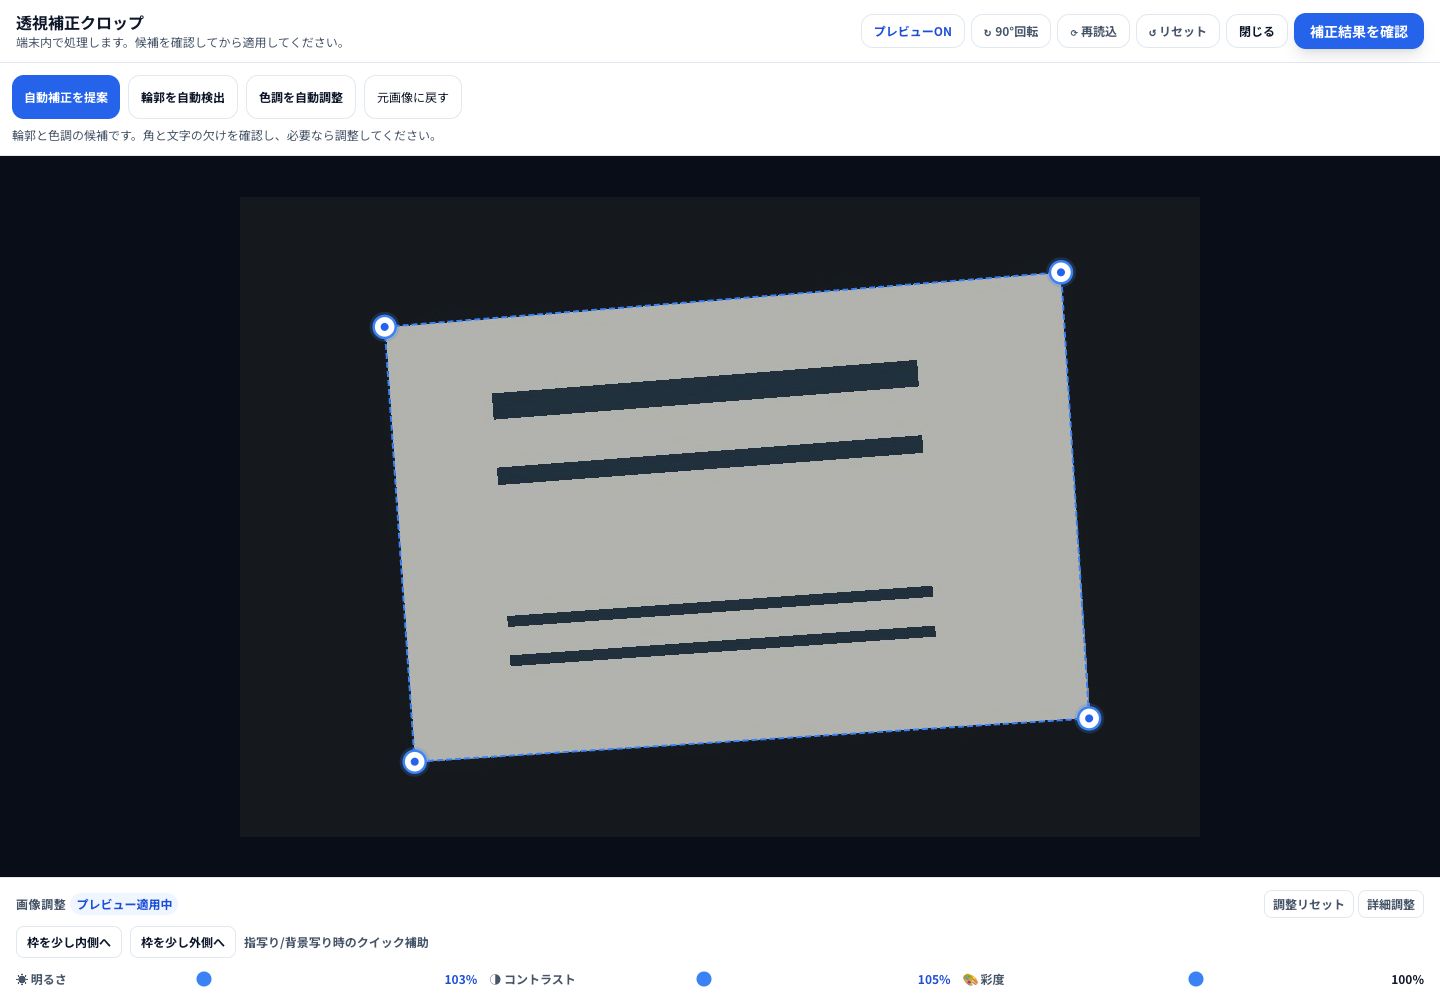The image size is (1440, 1000).
Task: Open 詳細調整 advanced adjustments
Action: (1391, 904)
